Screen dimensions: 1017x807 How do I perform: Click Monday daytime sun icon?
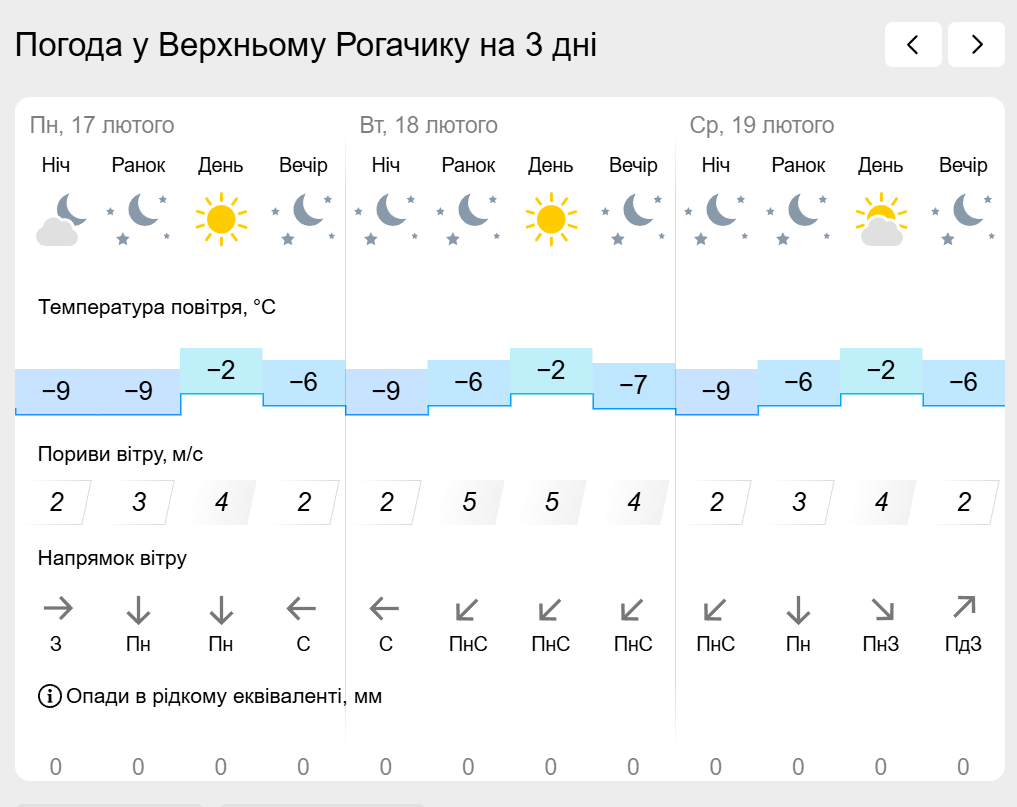(221, 219)
